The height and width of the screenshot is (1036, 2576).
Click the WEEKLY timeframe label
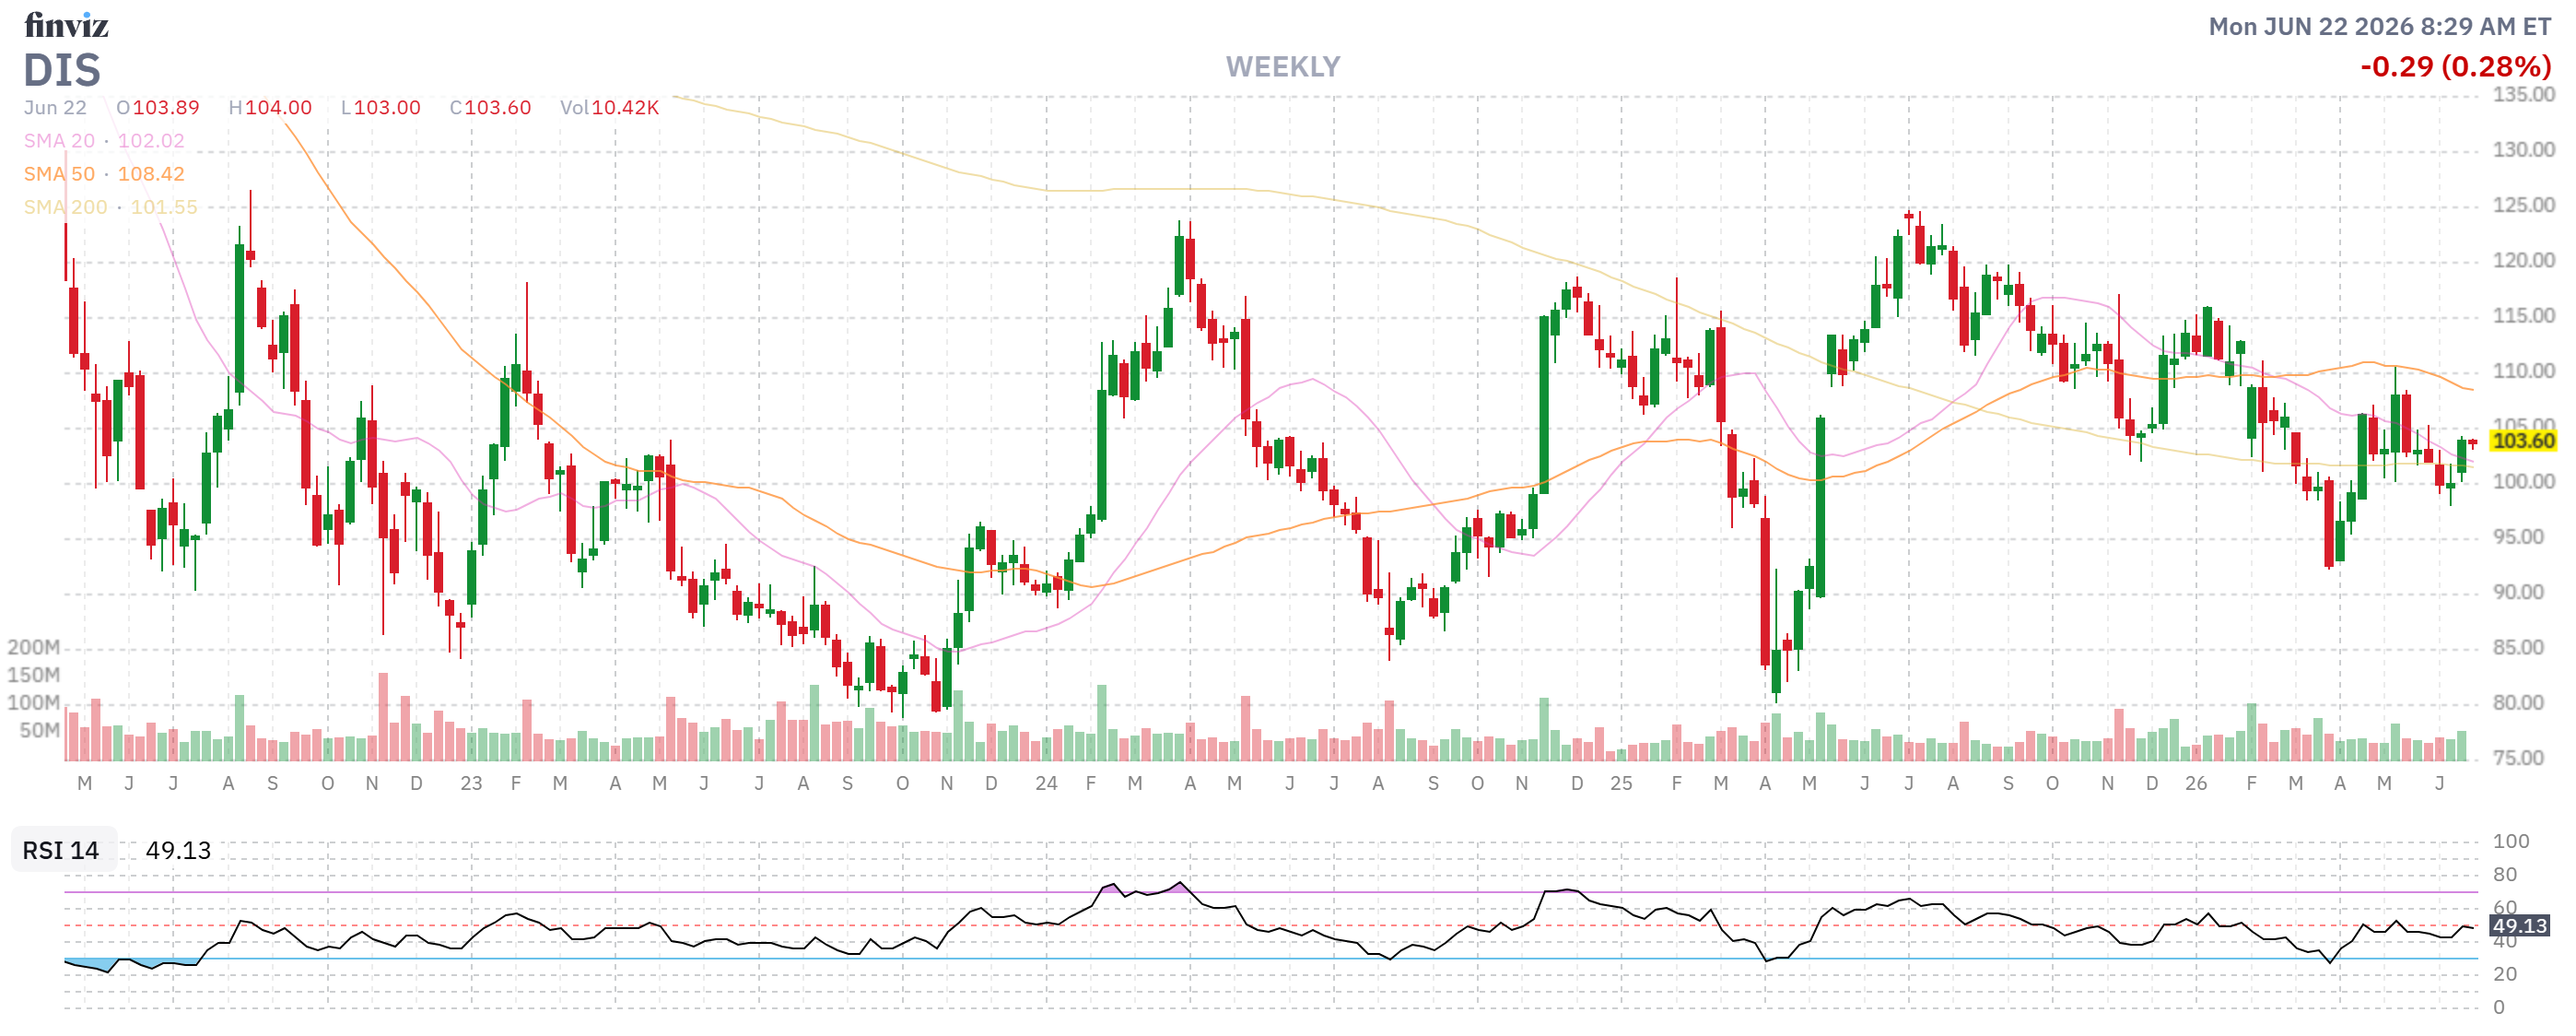(x=1283, y=67)
